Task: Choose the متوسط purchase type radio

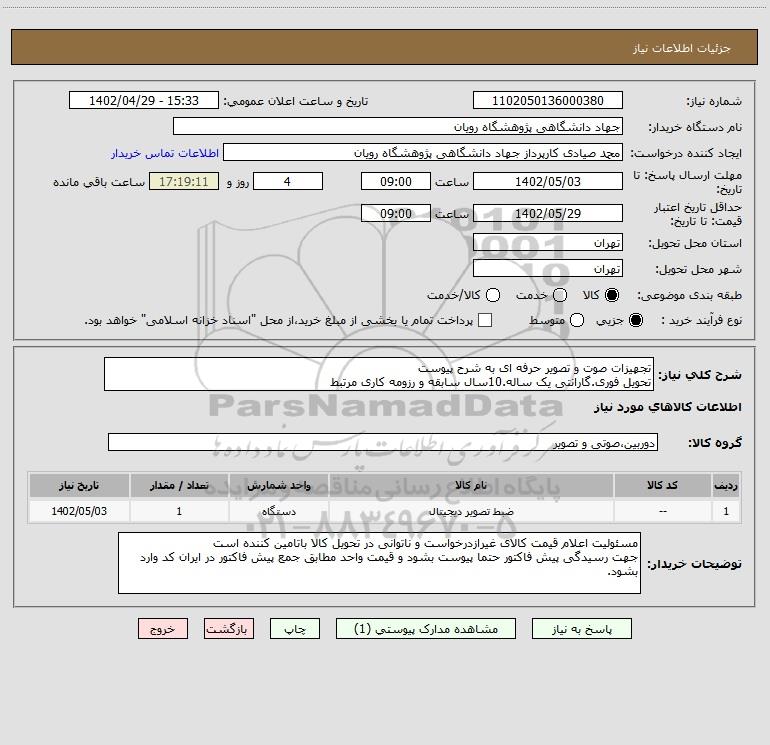Action: click(x=577, y=320)
